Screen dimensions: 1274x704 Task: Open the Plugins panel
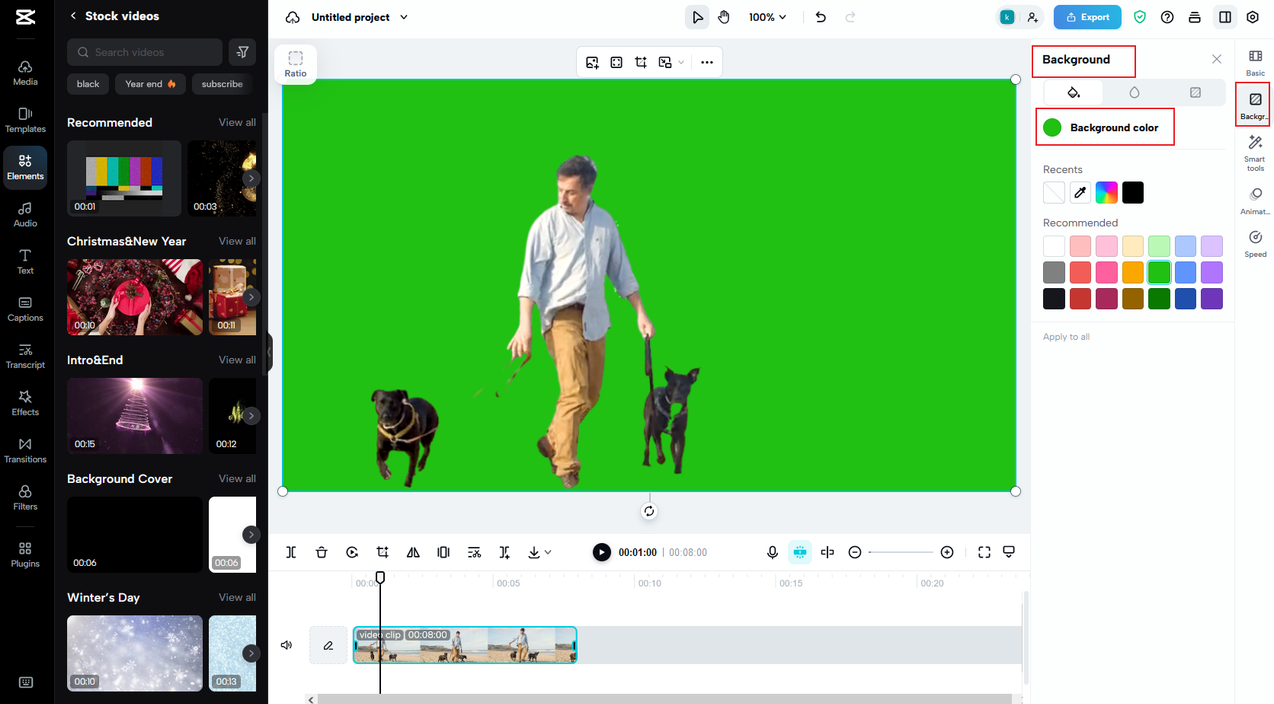tap(25, 554)
